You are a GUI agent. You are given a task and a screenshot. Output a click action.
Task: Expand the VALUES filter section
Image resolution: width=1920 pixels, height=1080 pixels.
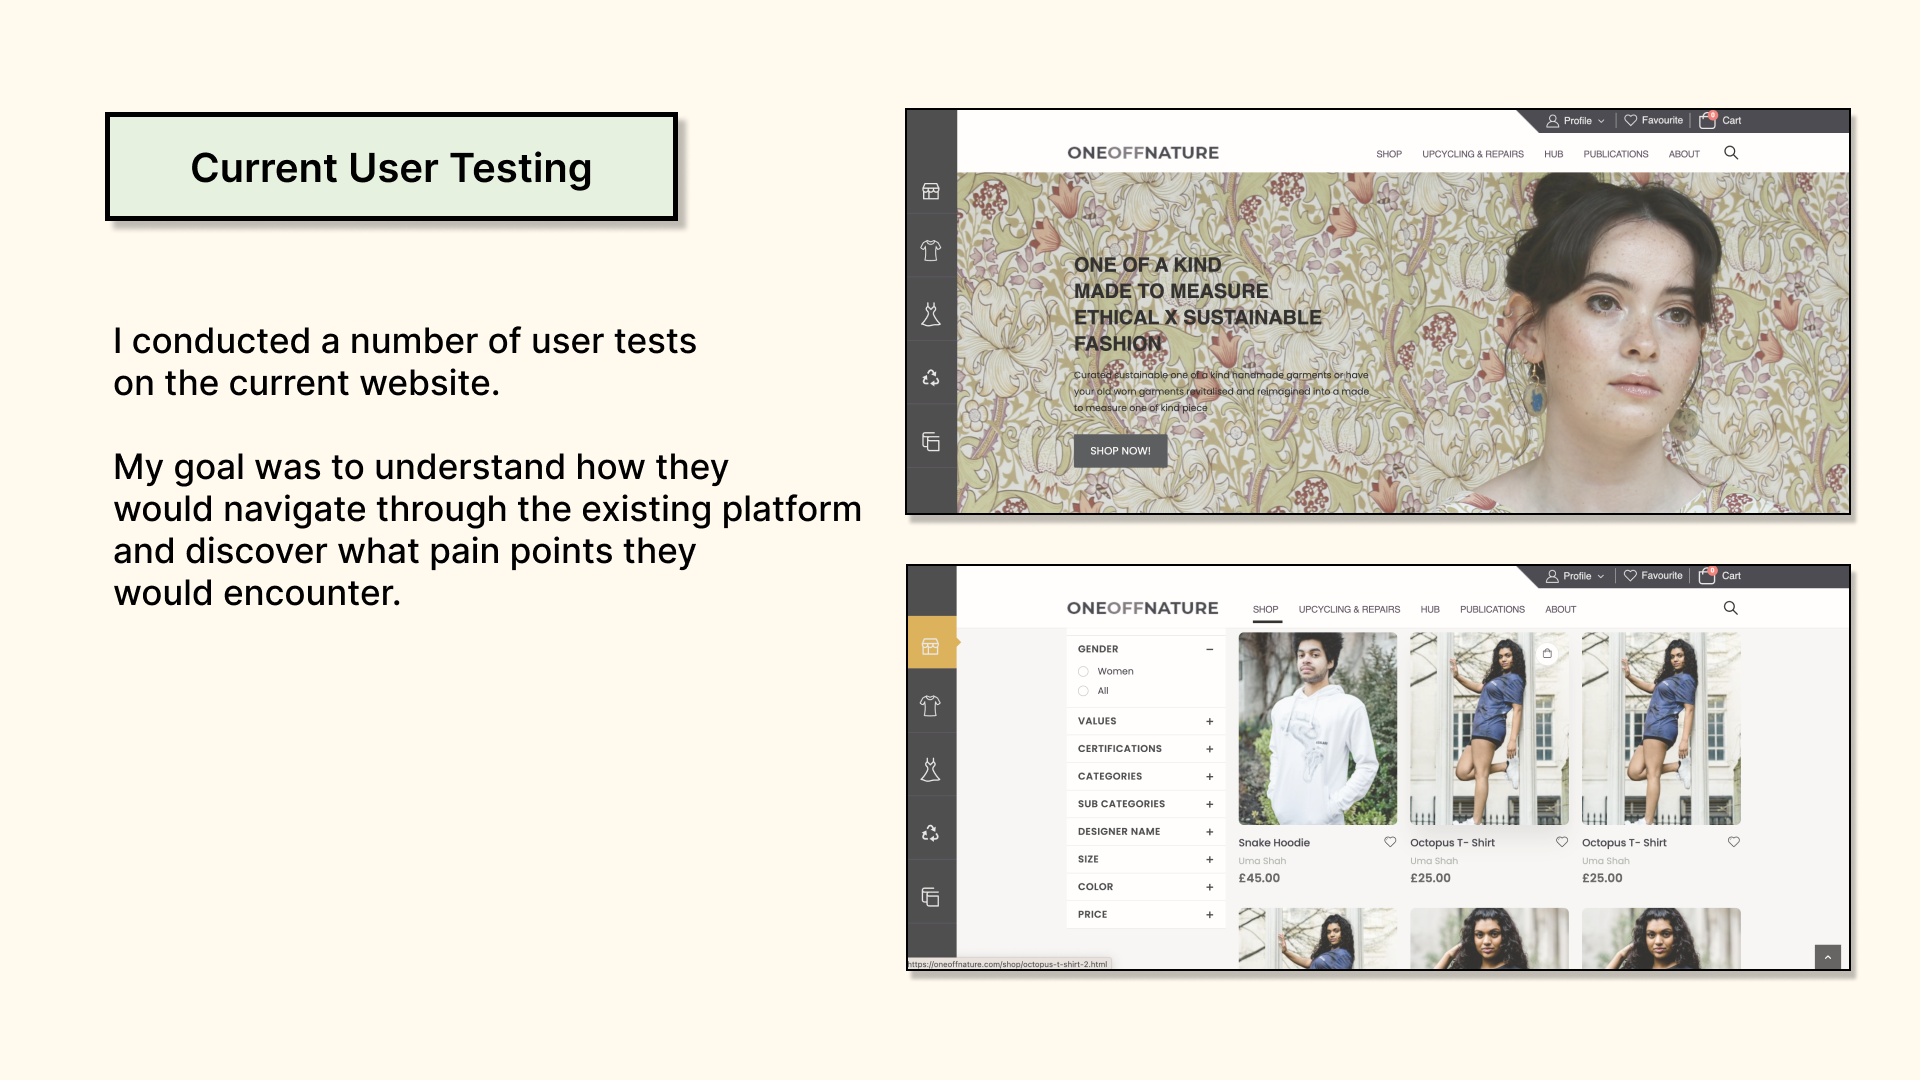pyautogui.click(x=1209, y=721)
